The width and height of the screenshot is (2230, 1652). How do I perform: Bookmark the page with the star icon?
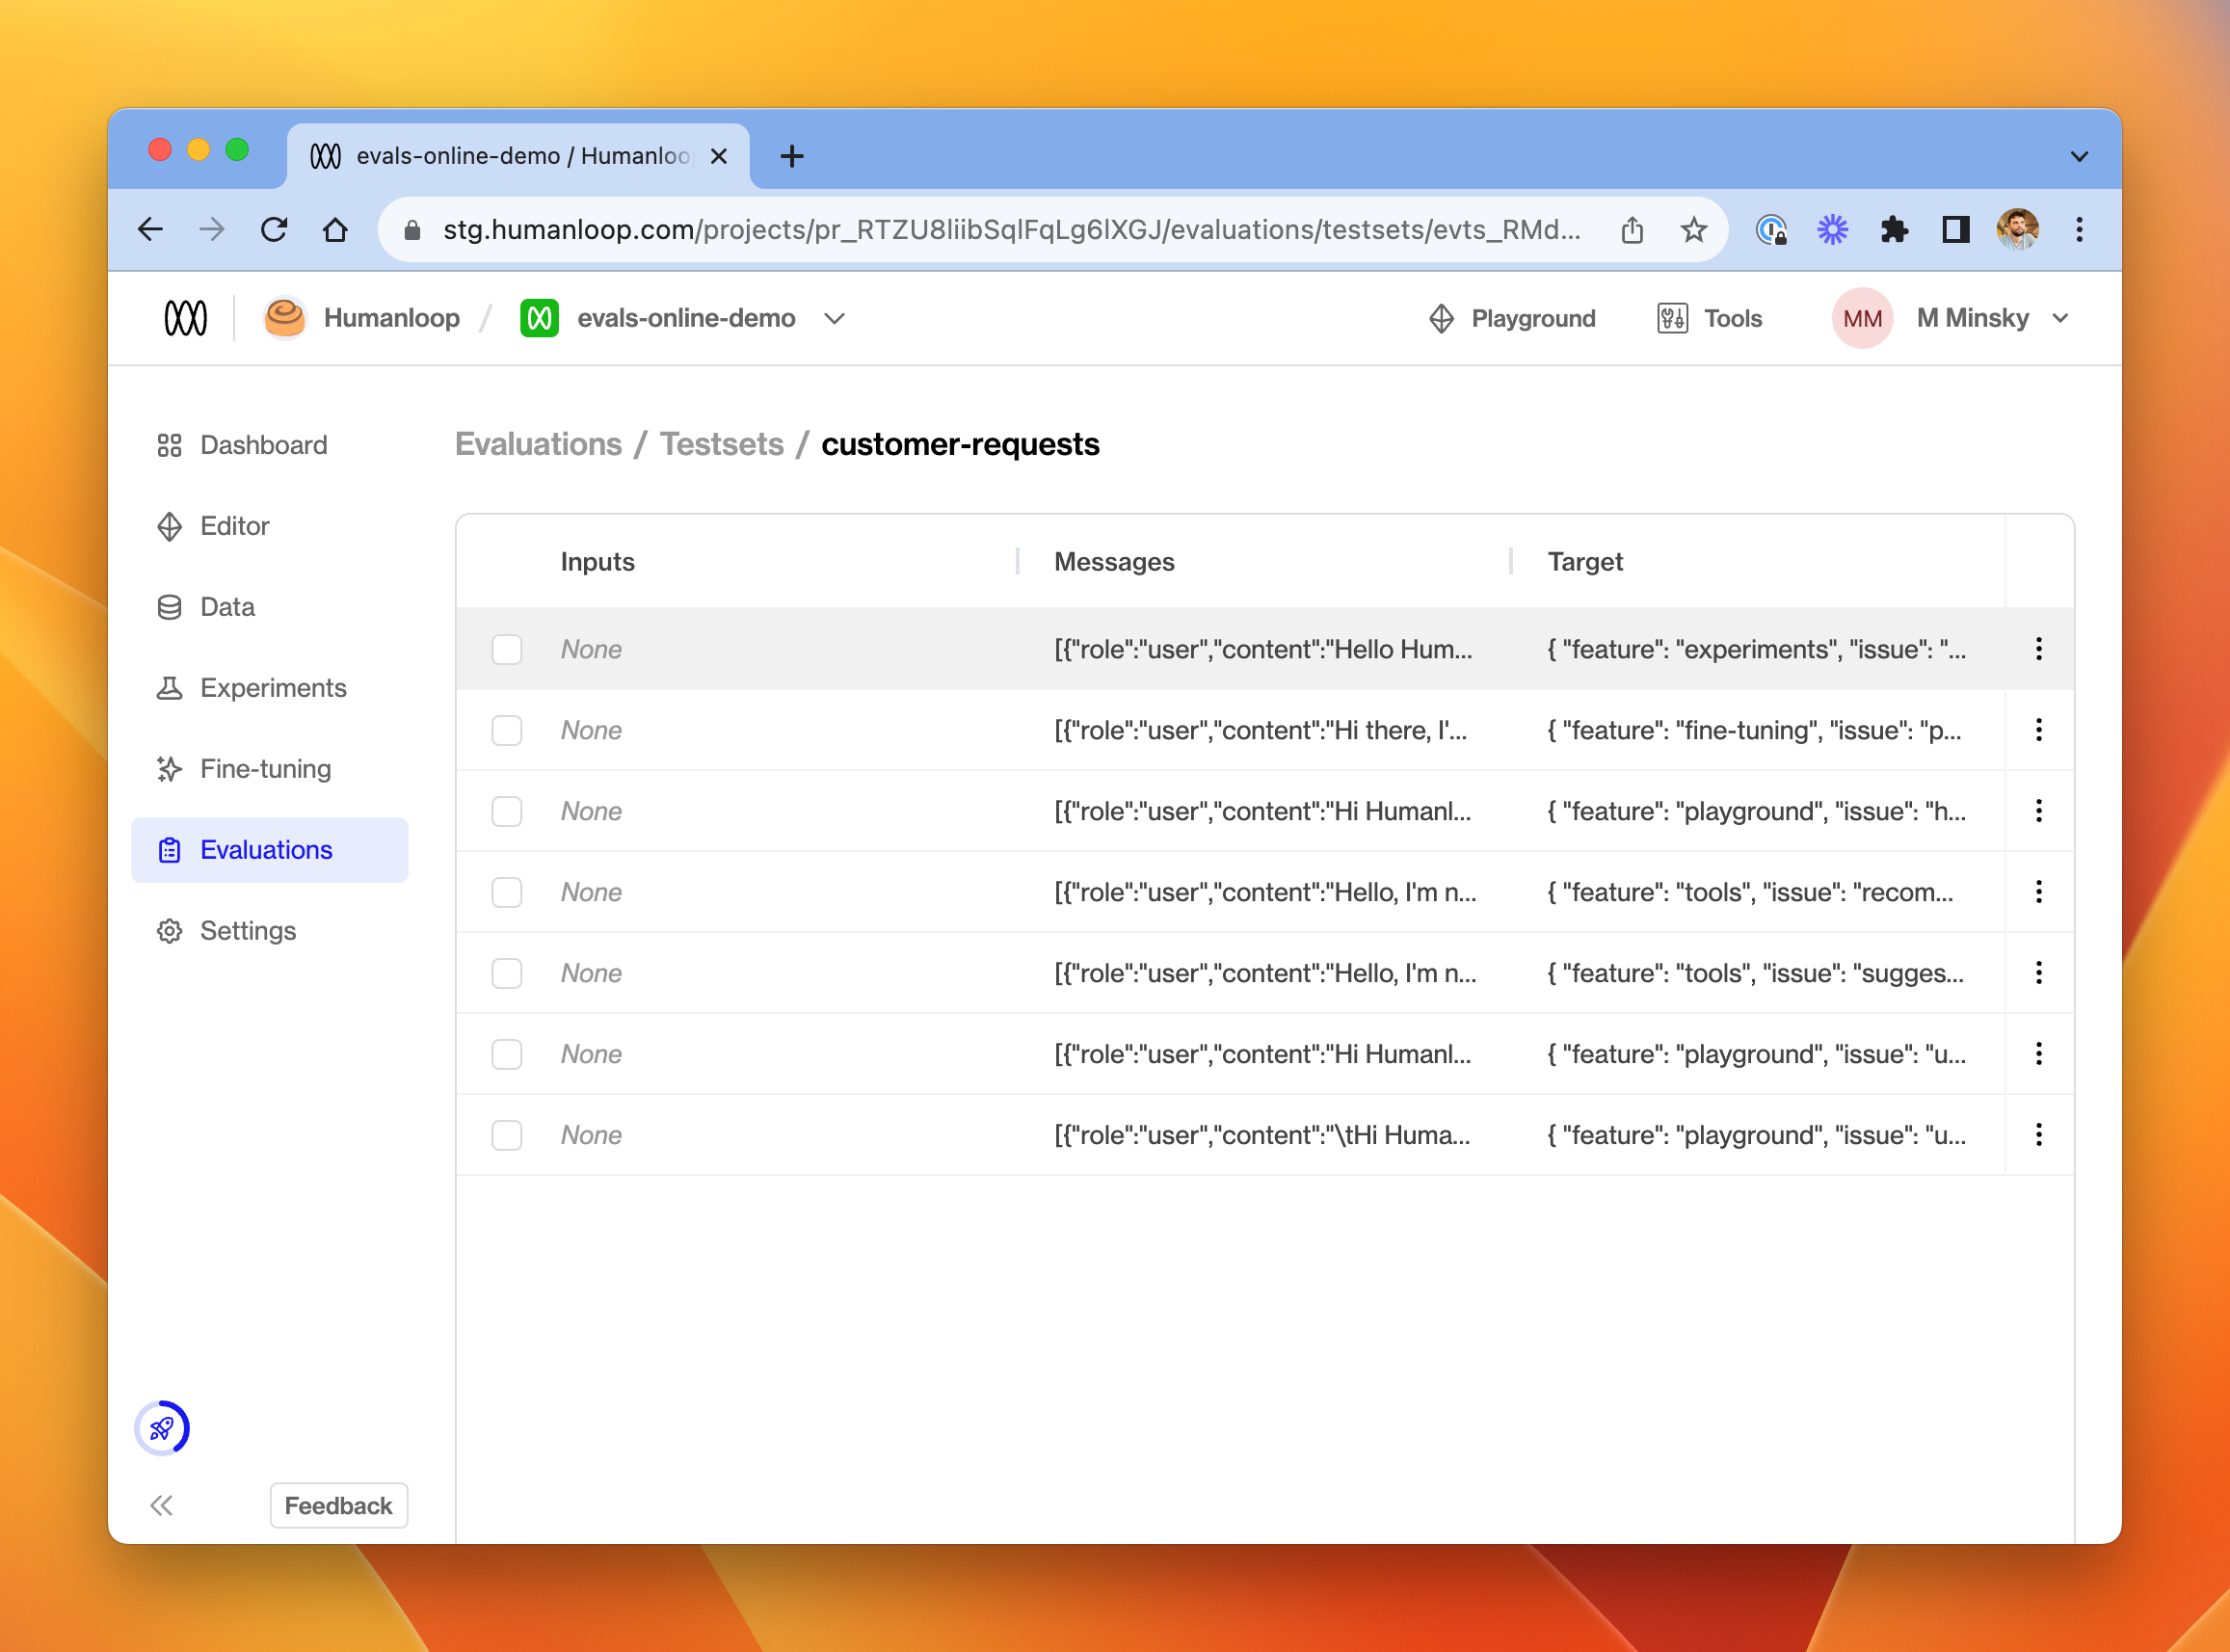coord(1693,230)
